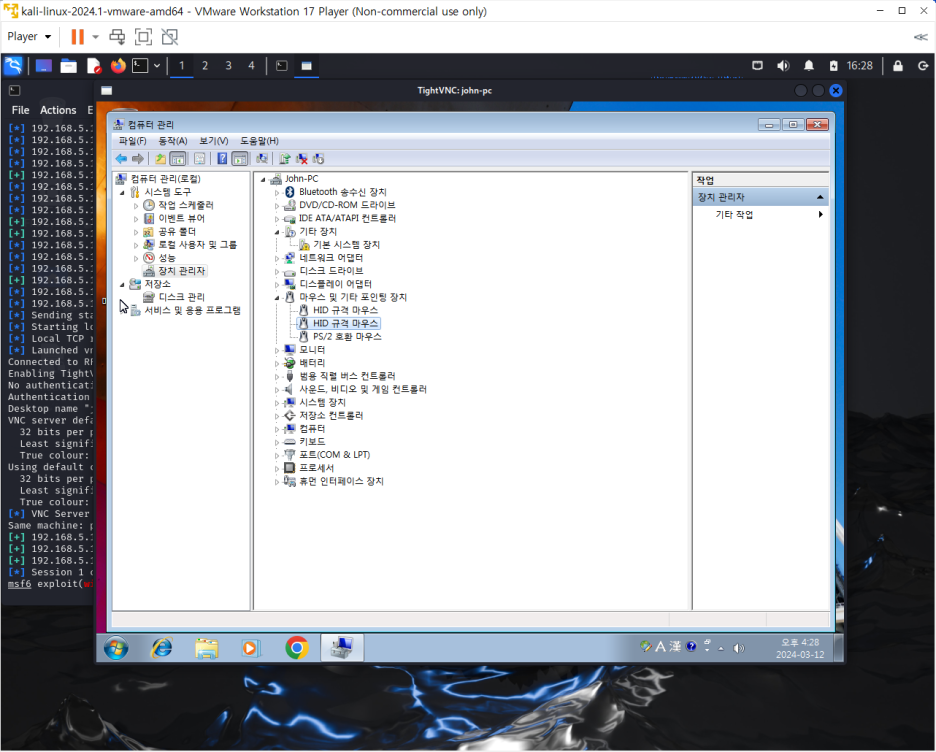Collapse the 저장소 tree node
The height and width of the screenshot is (752, 936).
122,284
